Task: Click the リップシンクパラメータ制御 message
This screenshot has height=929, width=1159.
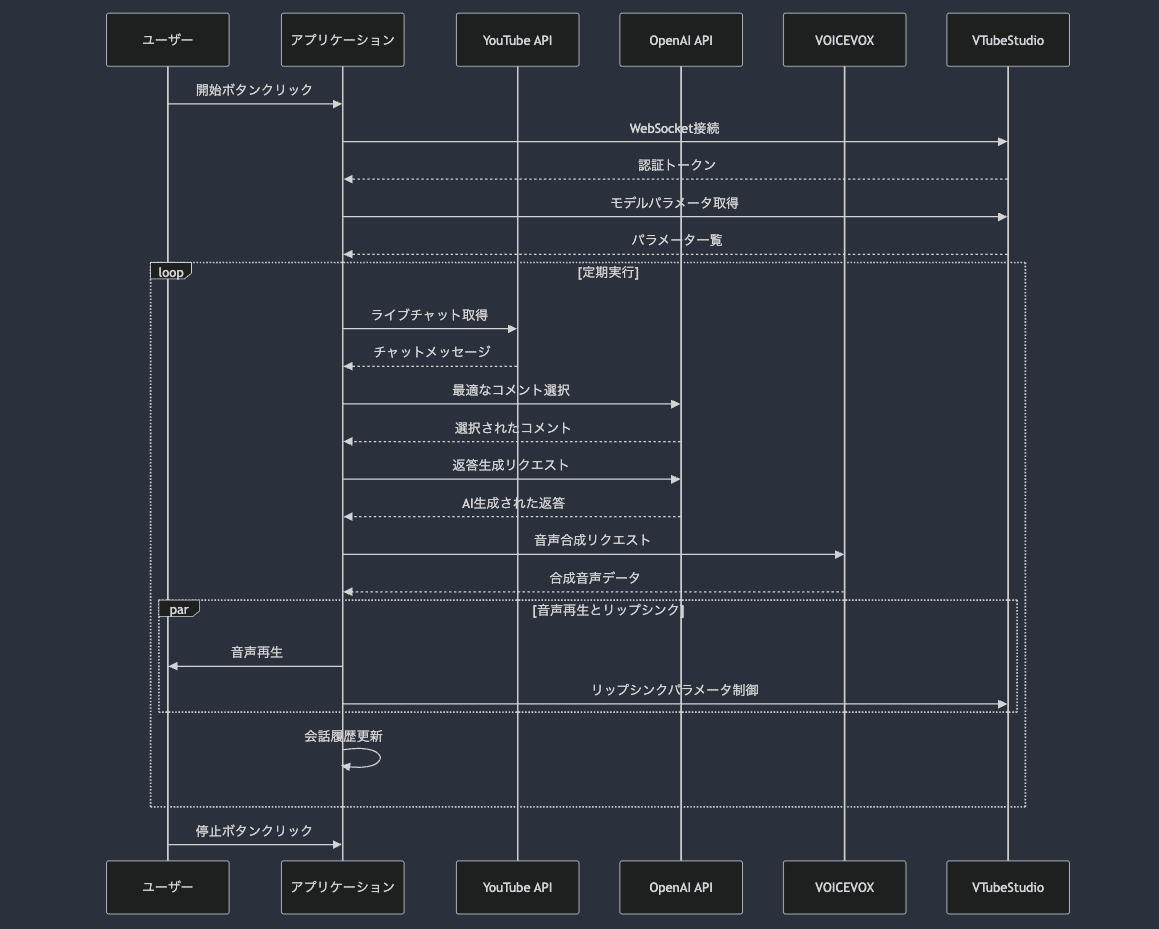Action: pos(675,689)
